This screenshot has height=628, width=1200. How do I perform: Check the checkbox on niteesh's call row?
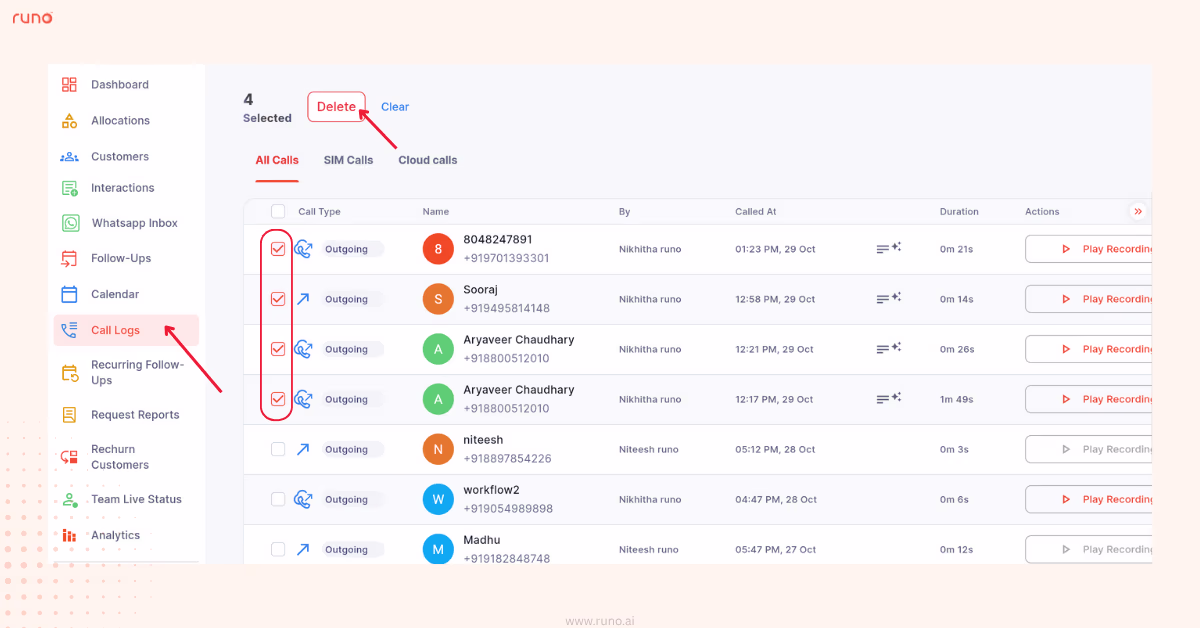click(277, 449)
